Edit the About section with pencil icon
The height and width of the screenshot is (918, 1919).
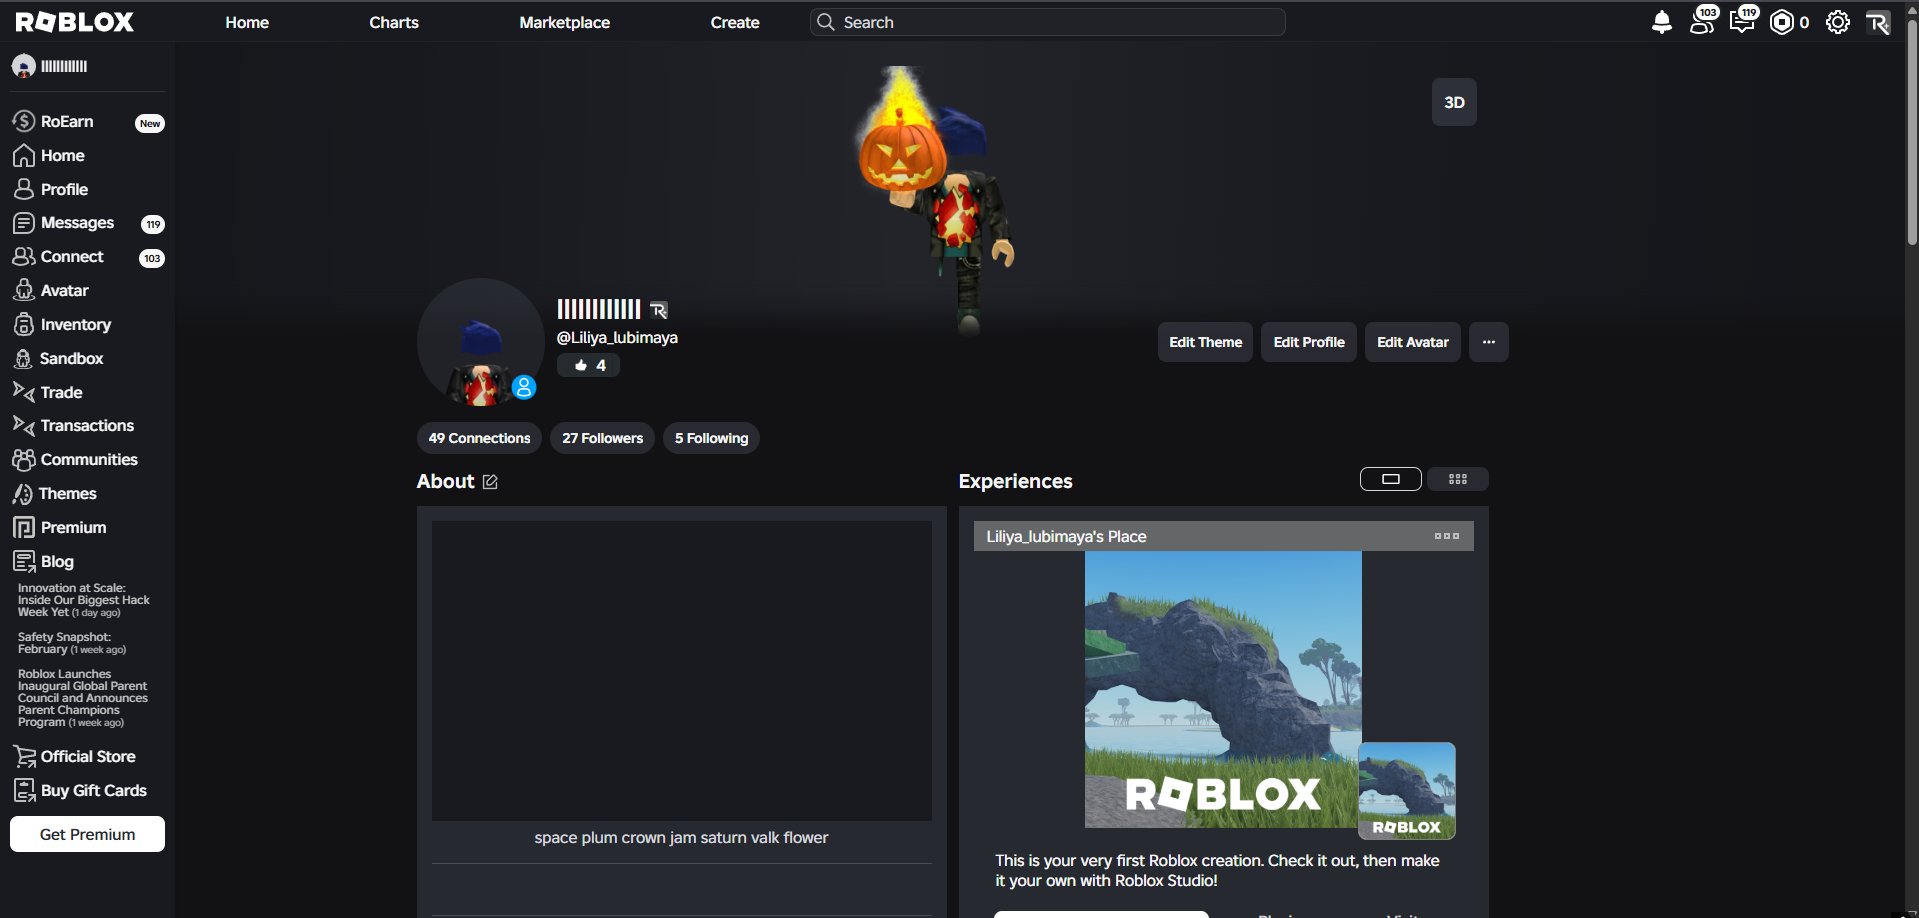490,482
